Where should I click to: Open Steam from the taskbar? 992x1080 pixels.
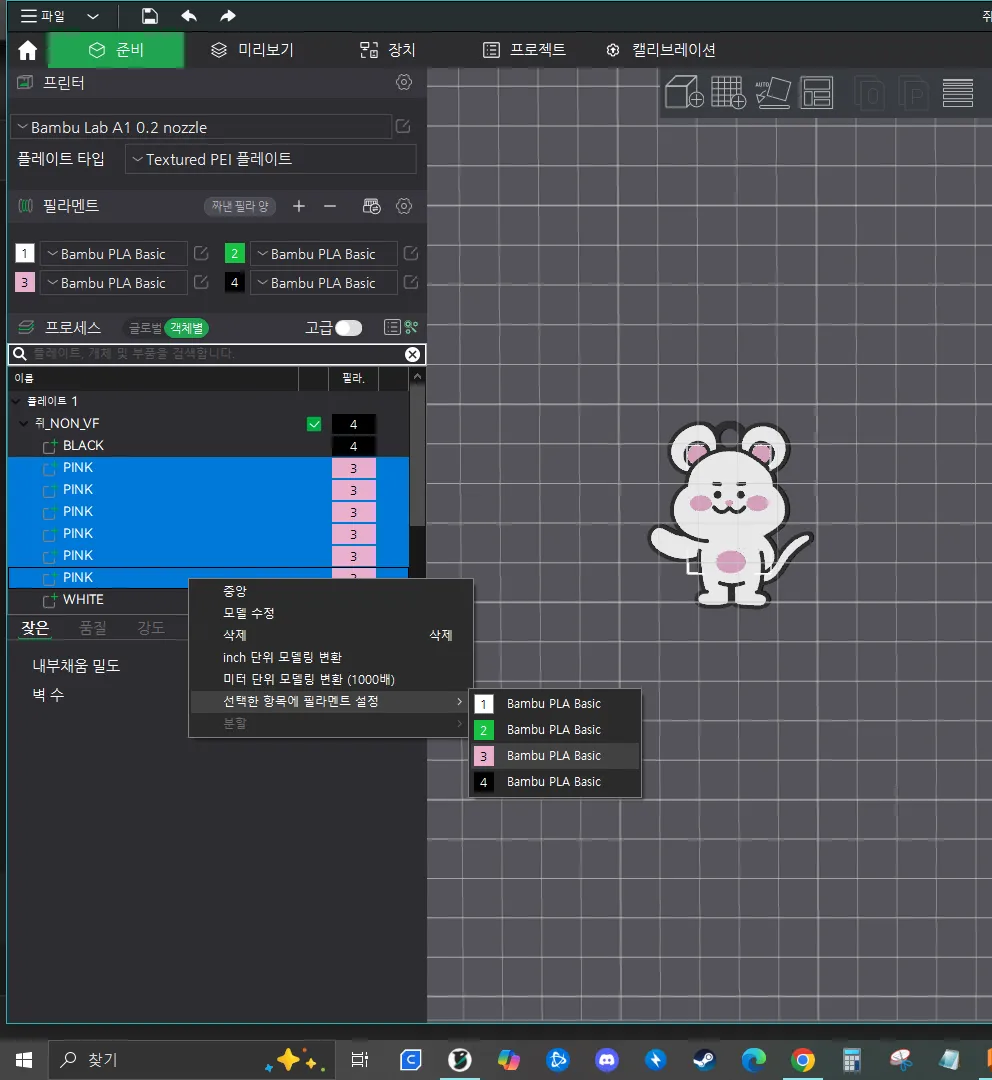coord(704,1059)
